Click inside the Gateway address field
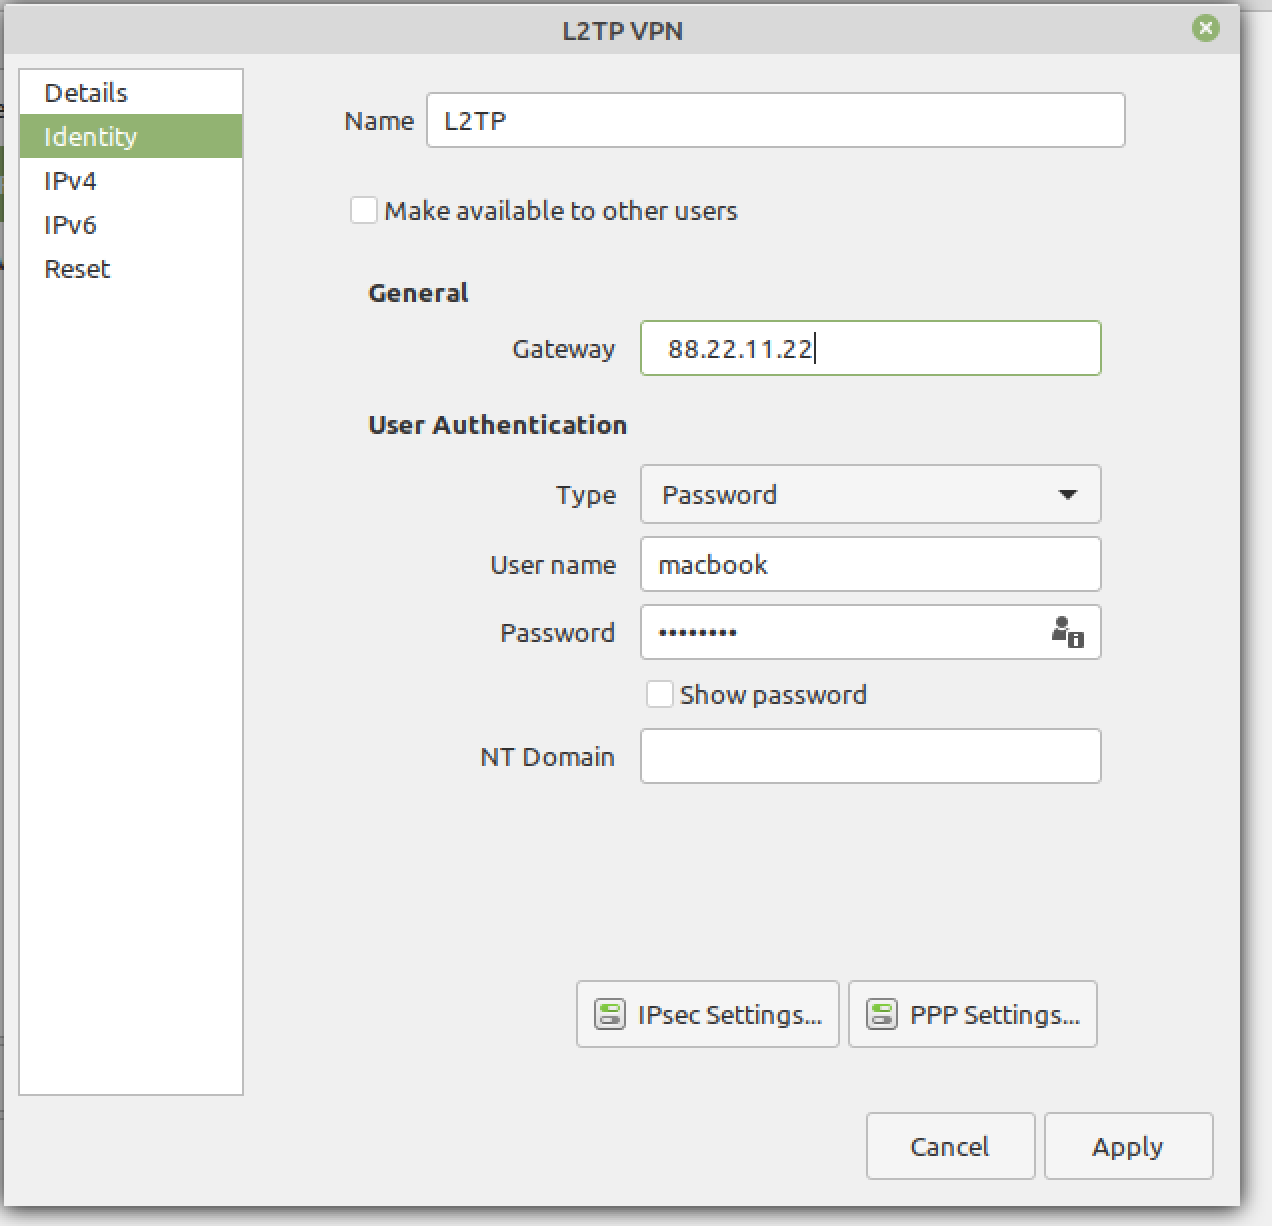The width and height of the screenshot is (1272, 1226). [x=869, y=348]
